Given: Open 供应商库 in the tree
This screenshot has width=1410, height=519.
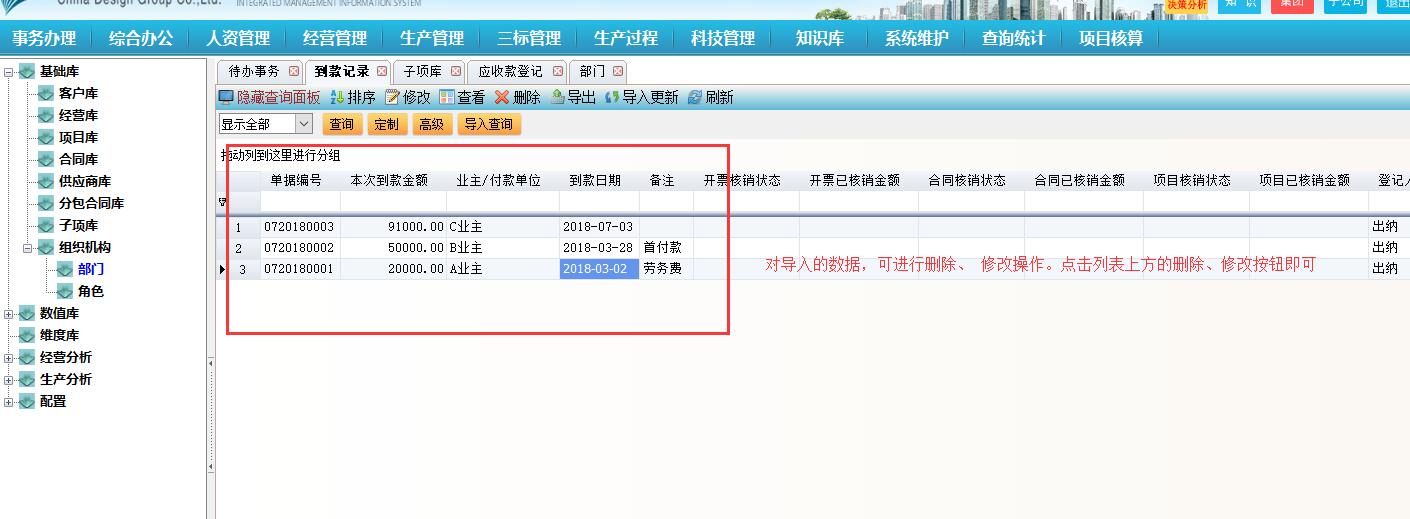Looking at the screenshot, I should click(85, 181).
